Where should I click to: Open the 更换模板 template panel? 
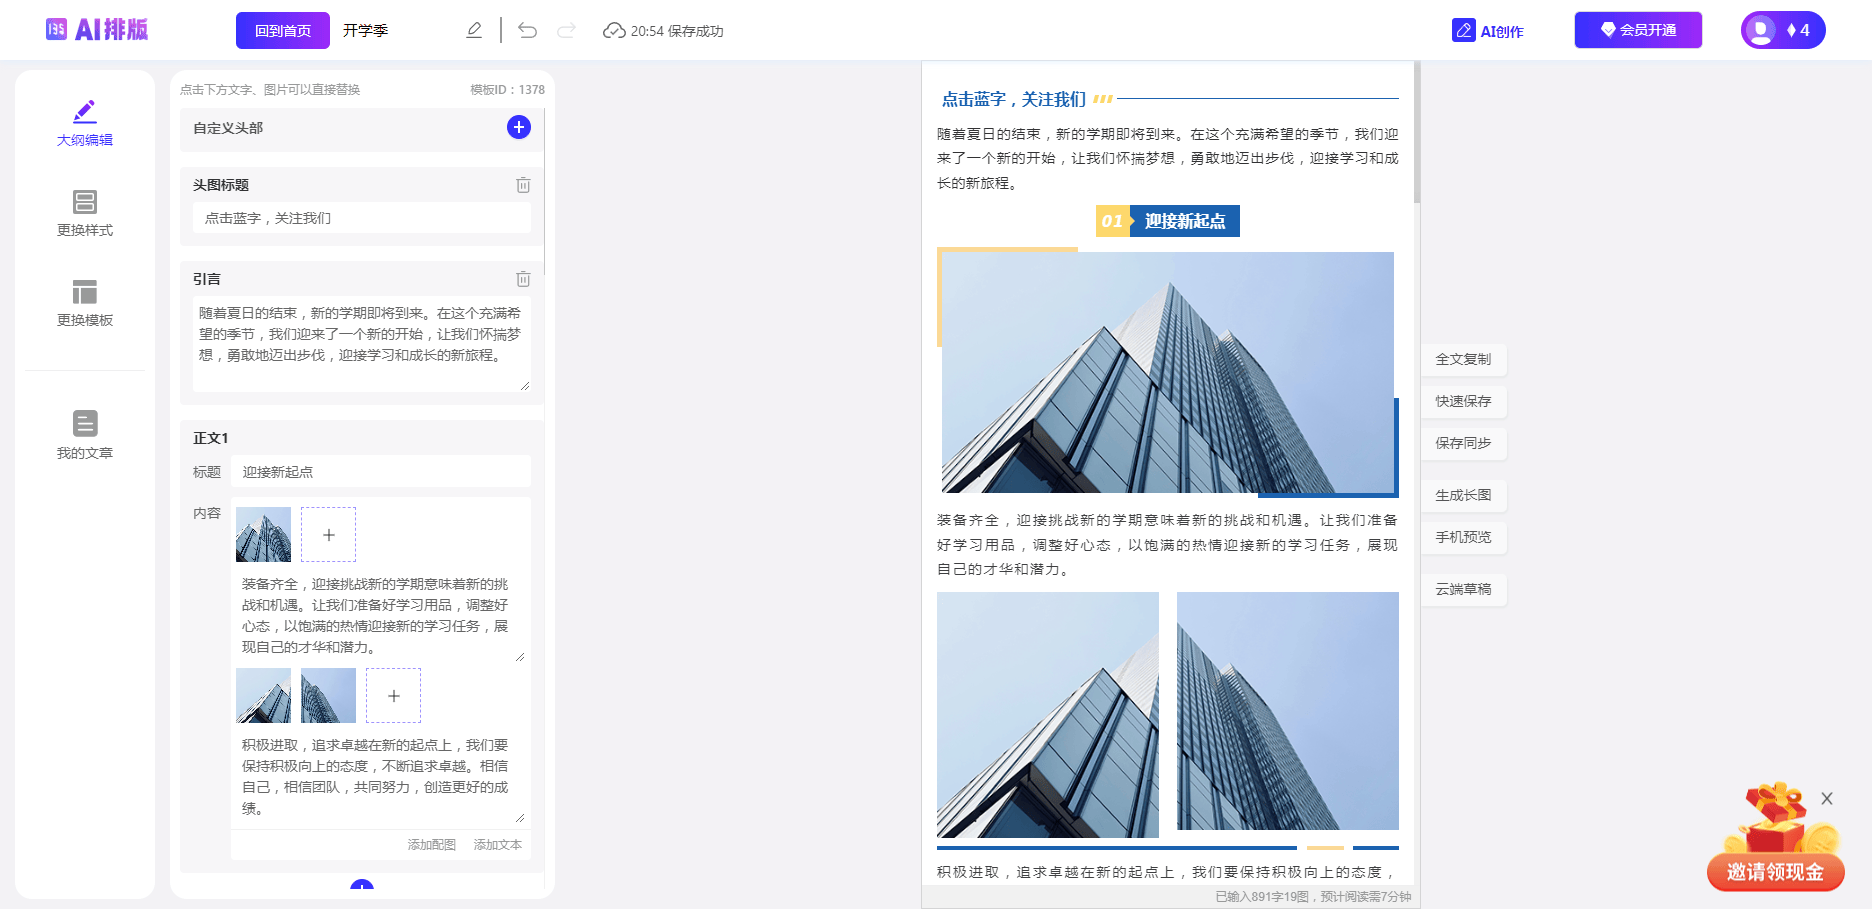pos(84,302)
